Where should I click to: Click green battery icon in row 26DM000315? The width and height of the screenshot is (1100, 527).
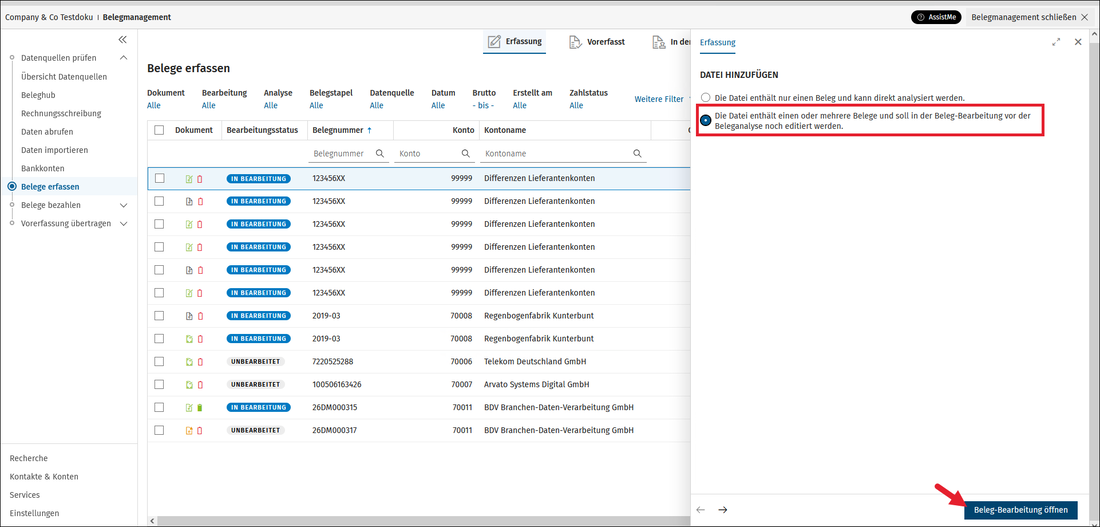tap(200, 408)
